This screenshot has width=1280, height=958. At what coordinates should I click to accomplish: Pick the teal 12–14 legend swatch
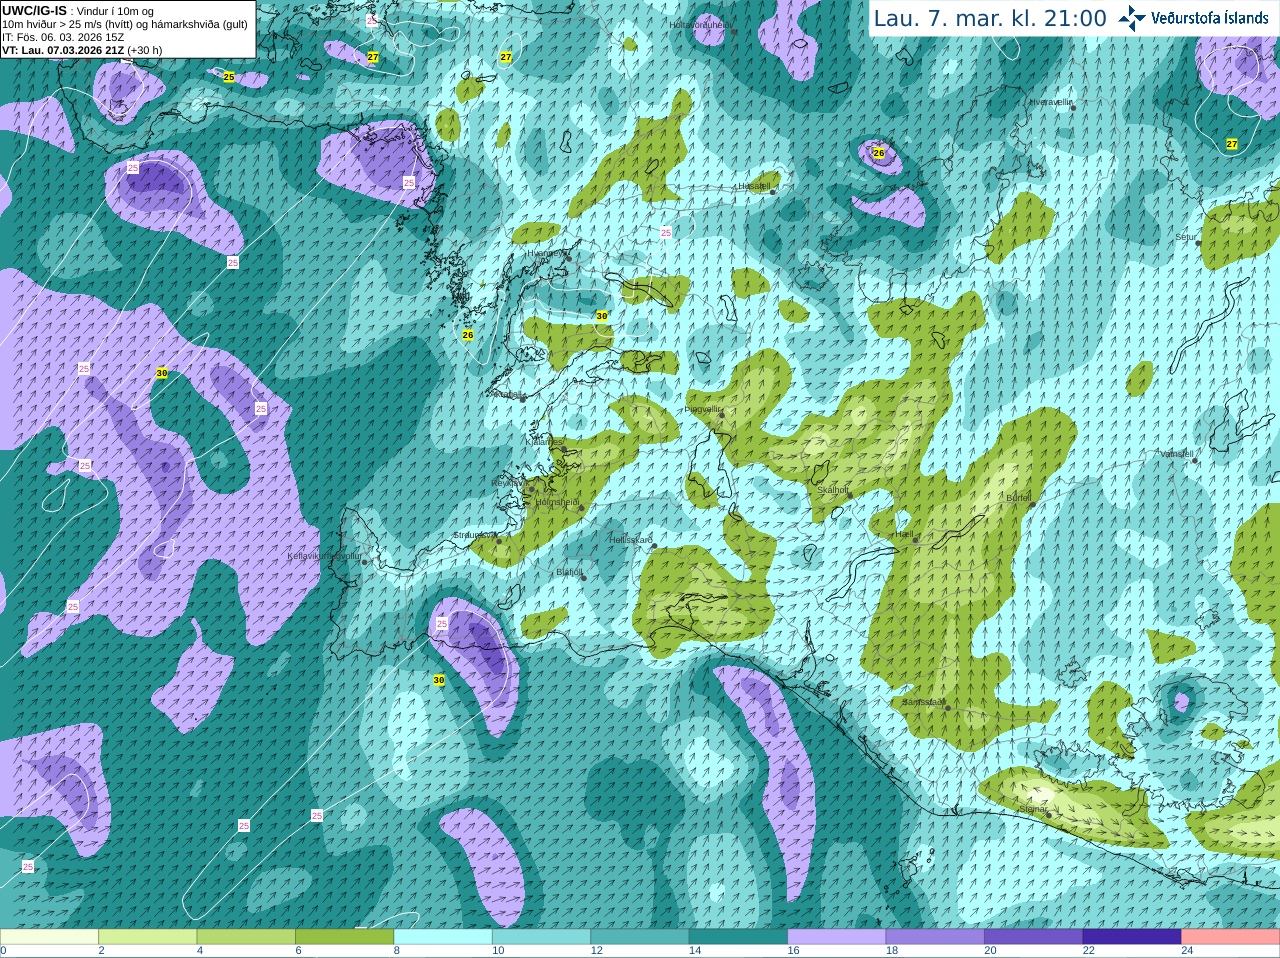[x=640, y=937]
